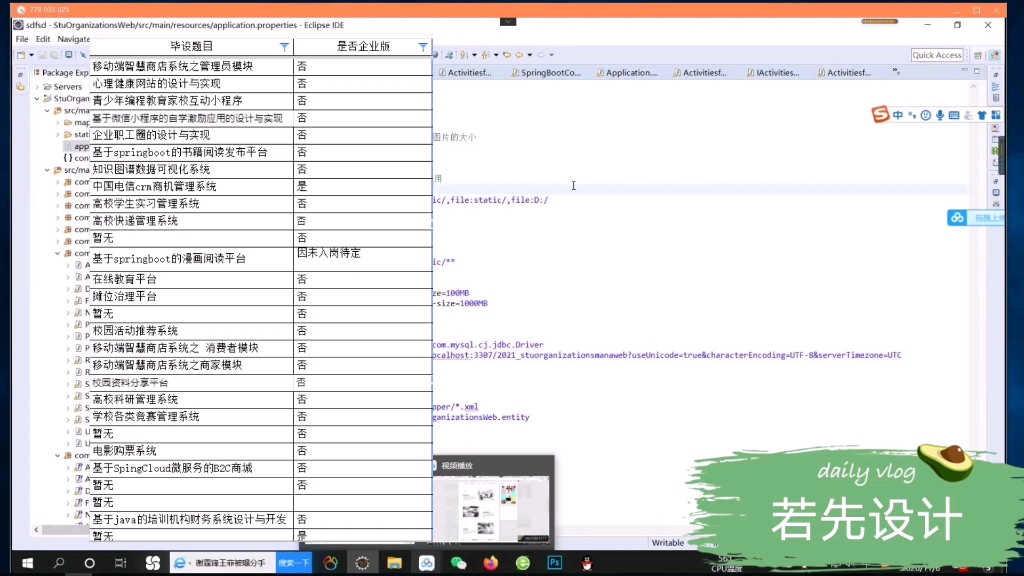Open File Explorer from the taskbar
This screenshot has height=576, width=1024.
(394, 562)
